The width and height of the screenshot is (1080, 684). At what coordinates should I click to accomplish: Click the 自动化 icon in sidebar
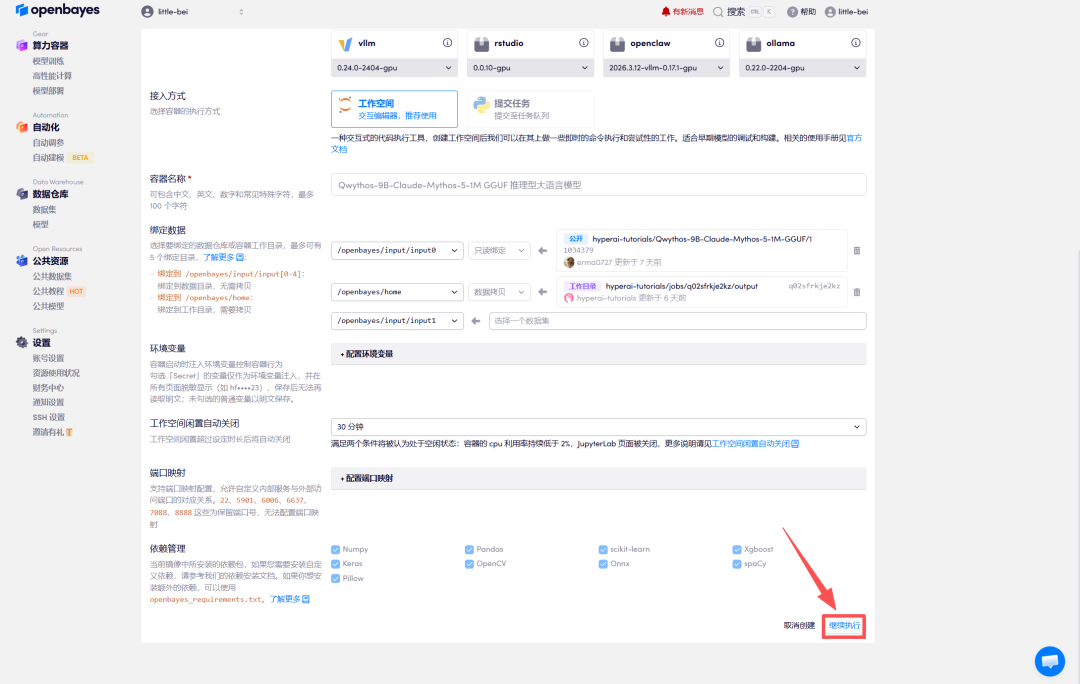pyautogui.click(x=21, y=127)
